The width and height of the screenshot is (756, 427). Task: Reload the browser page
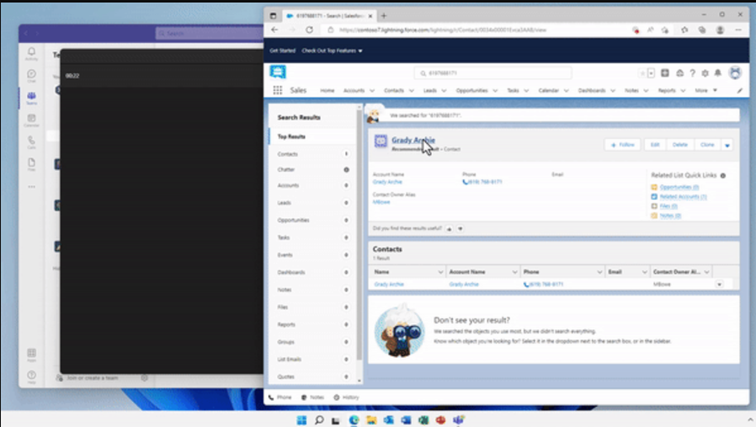tap(310, 30)
